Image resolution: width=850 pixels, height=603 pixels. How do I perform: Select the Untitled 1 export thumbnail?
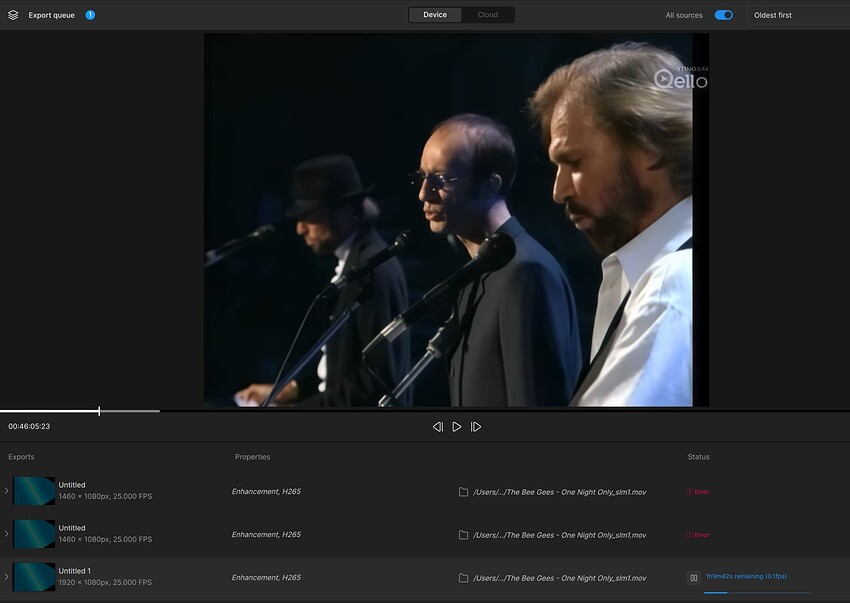pyautogui.click(x=34, y=577)
